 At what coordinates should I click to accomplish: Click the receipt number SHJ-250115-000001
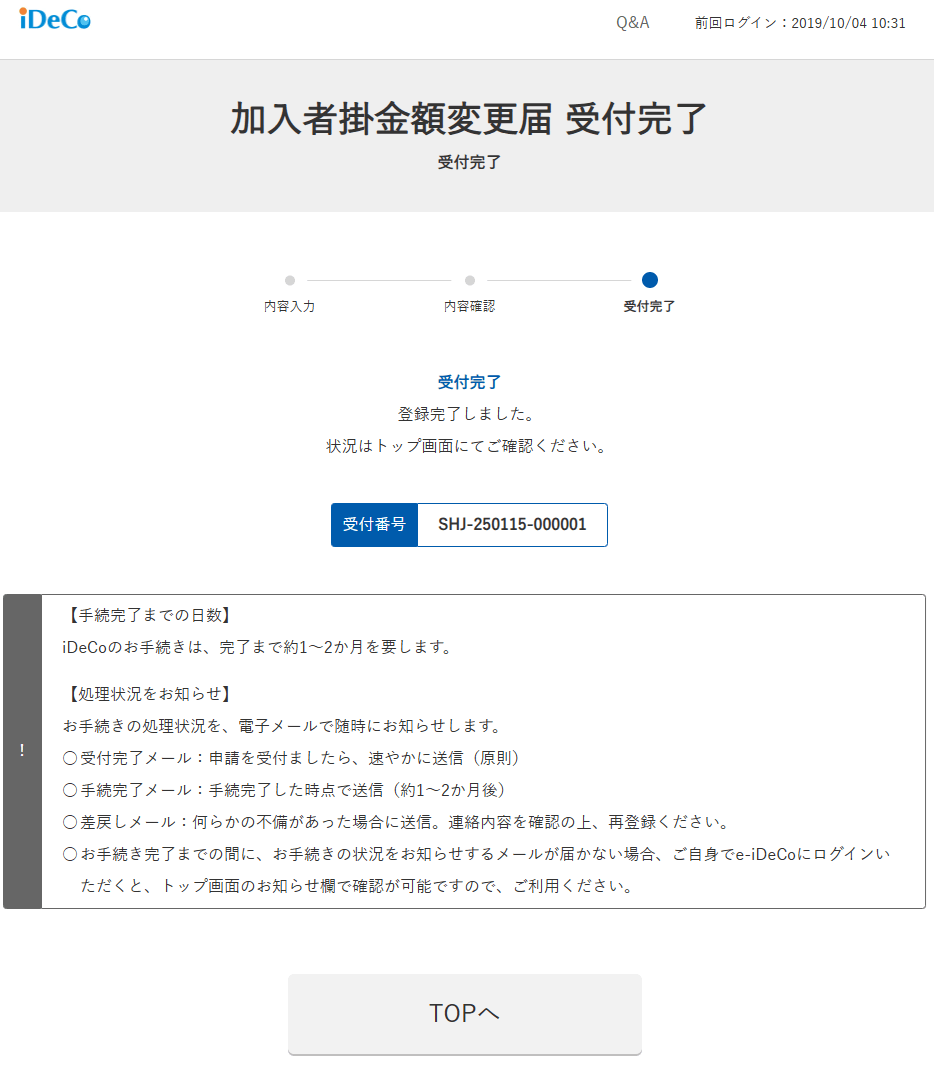tap(512, 525)
